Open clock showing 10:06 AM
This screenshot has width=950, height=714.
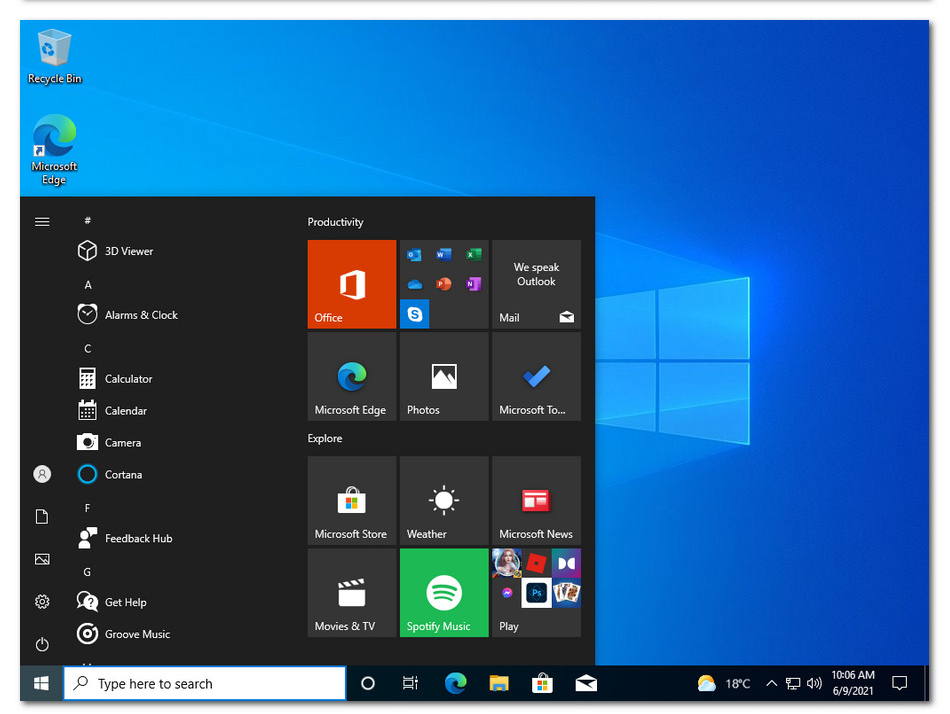coord(853,683)
